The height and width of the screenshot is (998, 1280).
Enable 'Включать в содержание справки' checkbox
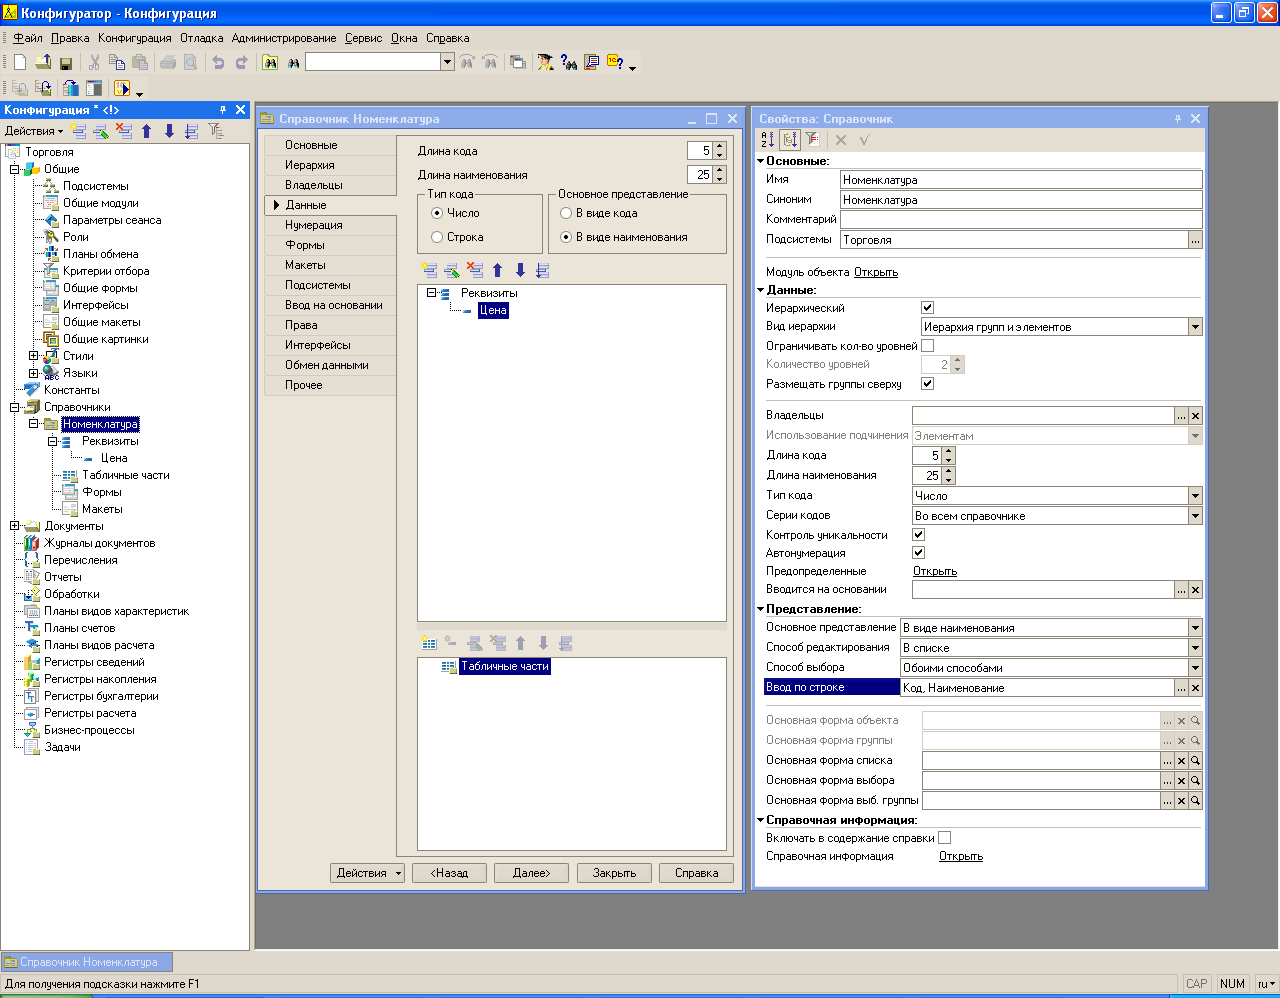click(x=944, y=838)
